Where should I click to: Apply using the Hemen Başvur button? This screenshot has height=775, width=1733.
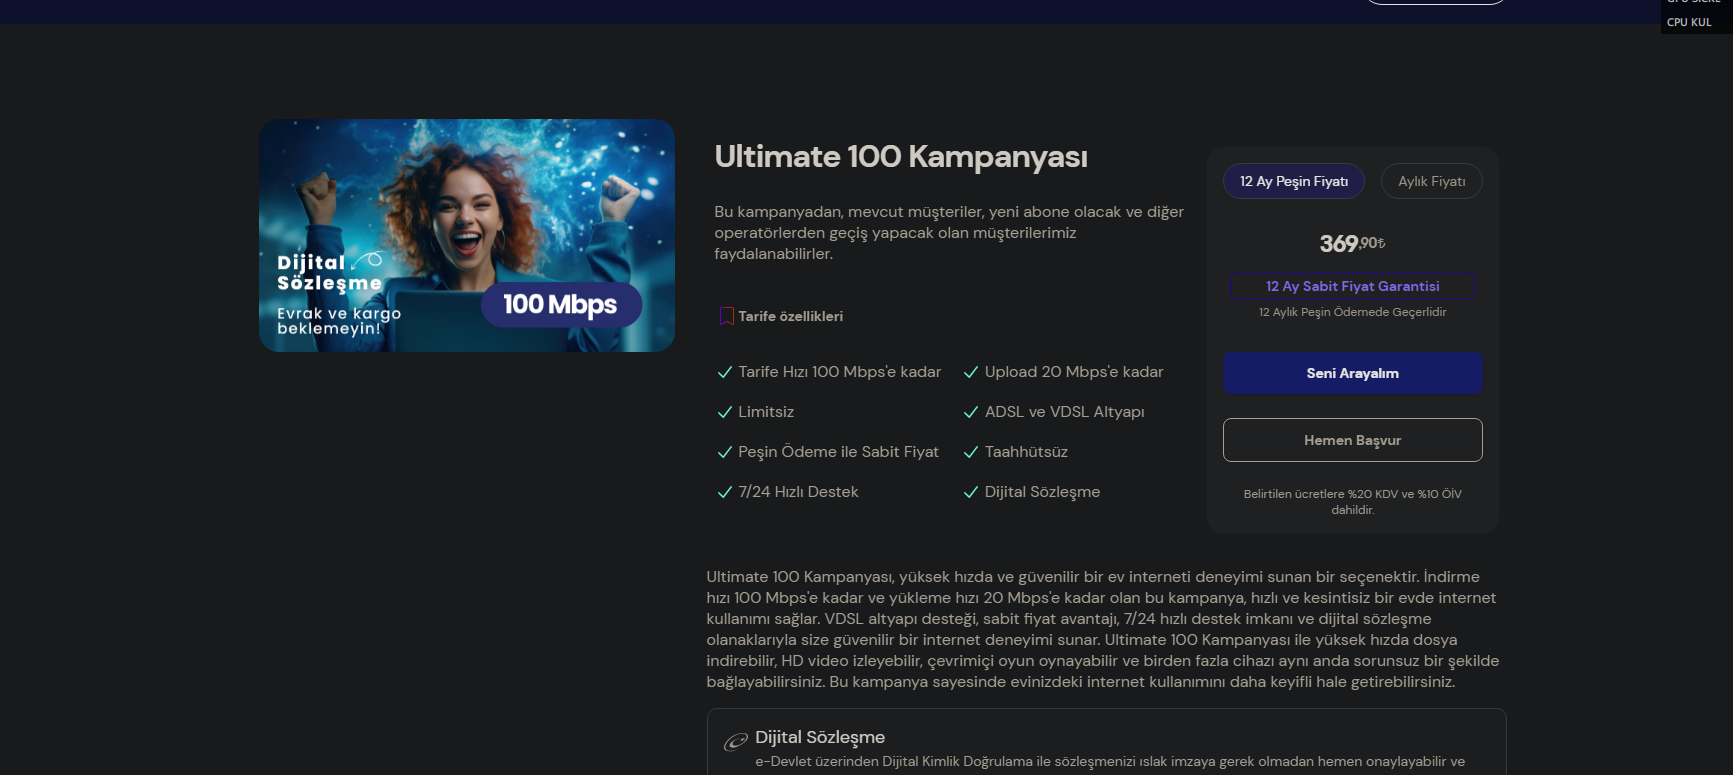(x=1353, y=440)
